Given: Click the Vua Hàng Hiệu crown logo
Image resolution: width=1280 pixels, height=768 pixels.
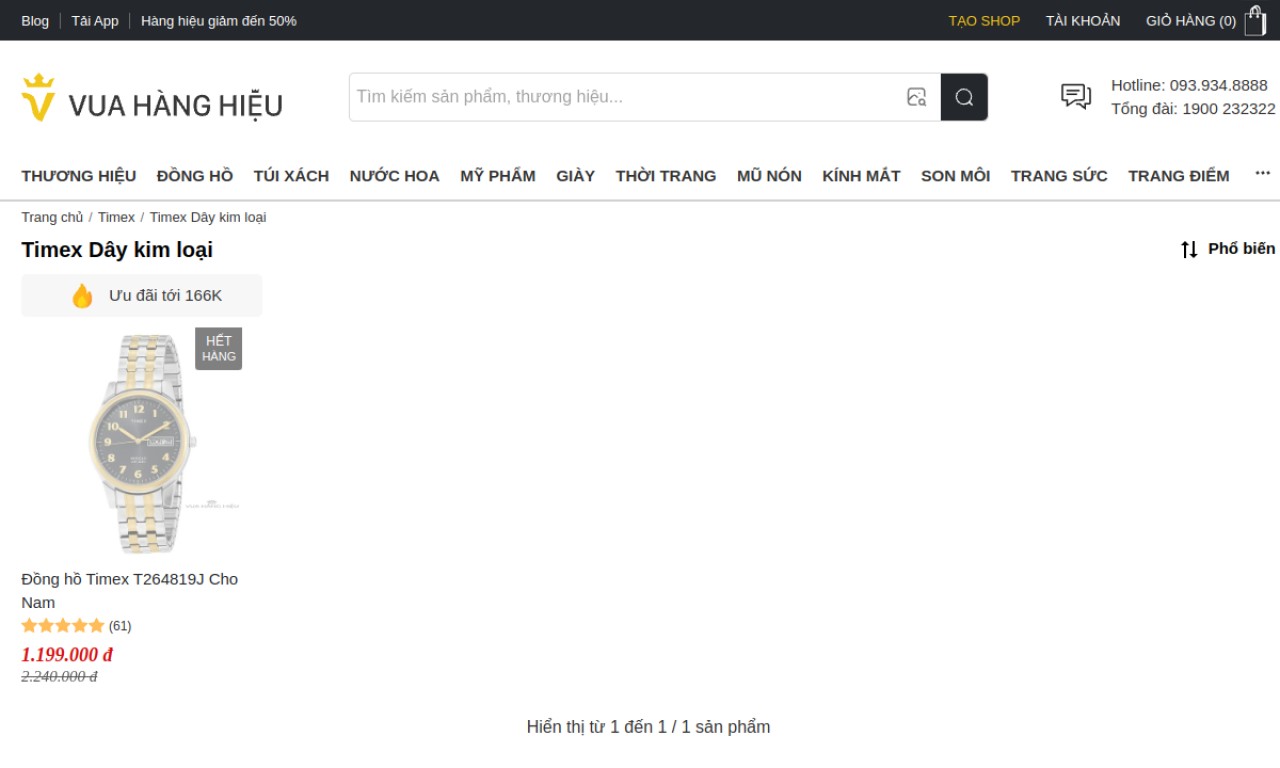Looking at the screenshot, I should click(x=152, y=98).
